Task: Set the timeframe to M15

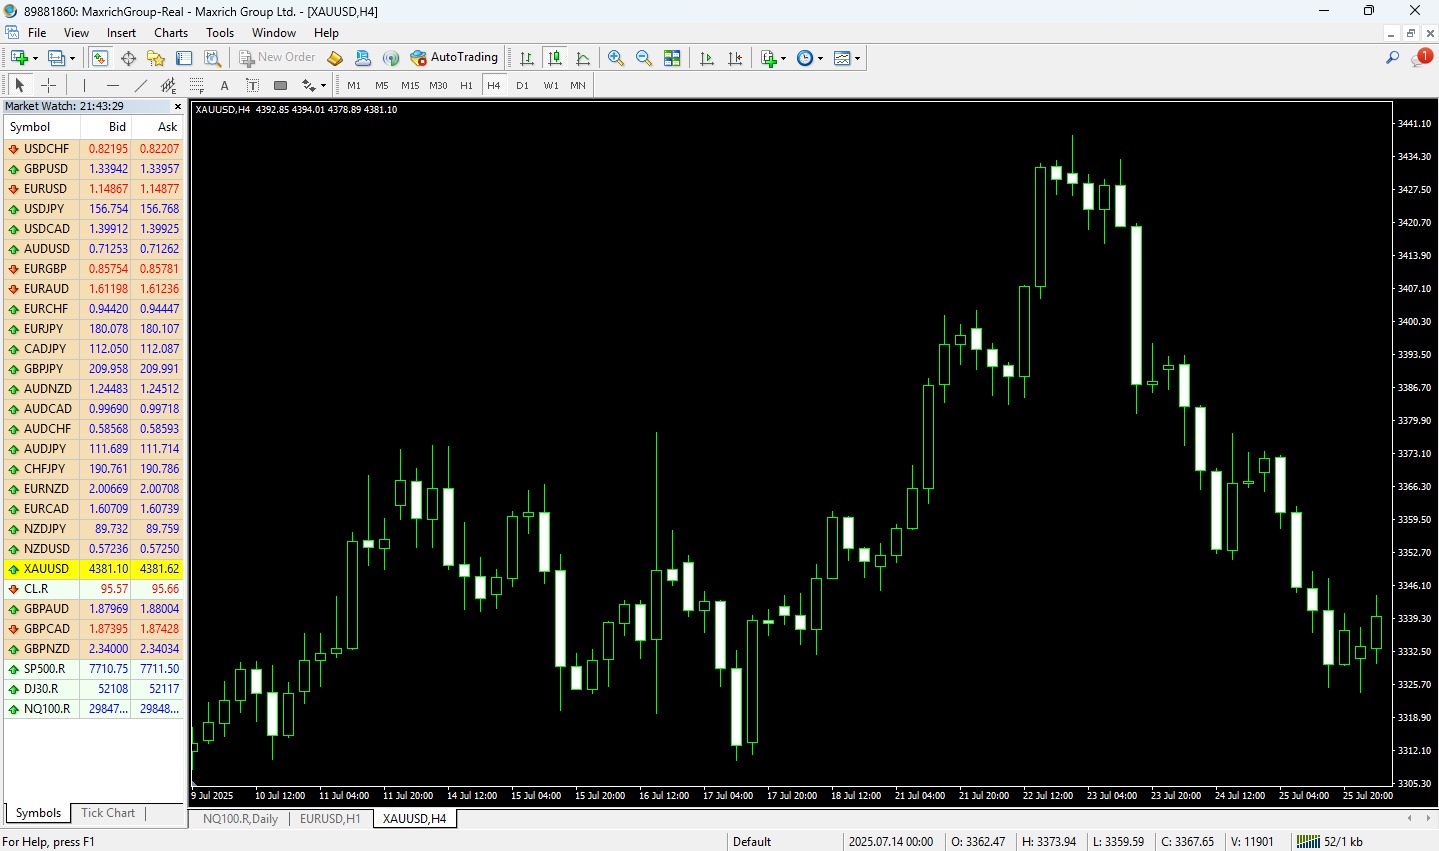Action: (410, 85)
